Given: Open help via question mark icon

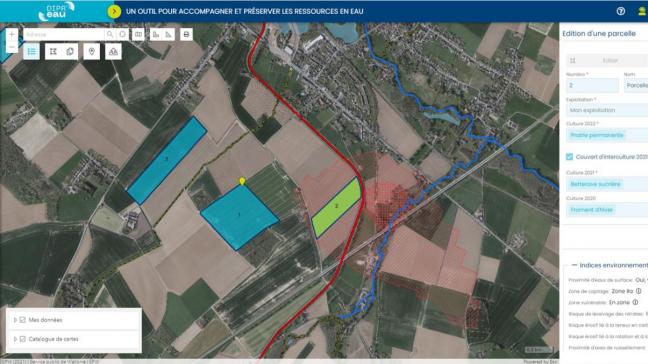Looking at the screenshot, I should (x=621, y=11).
